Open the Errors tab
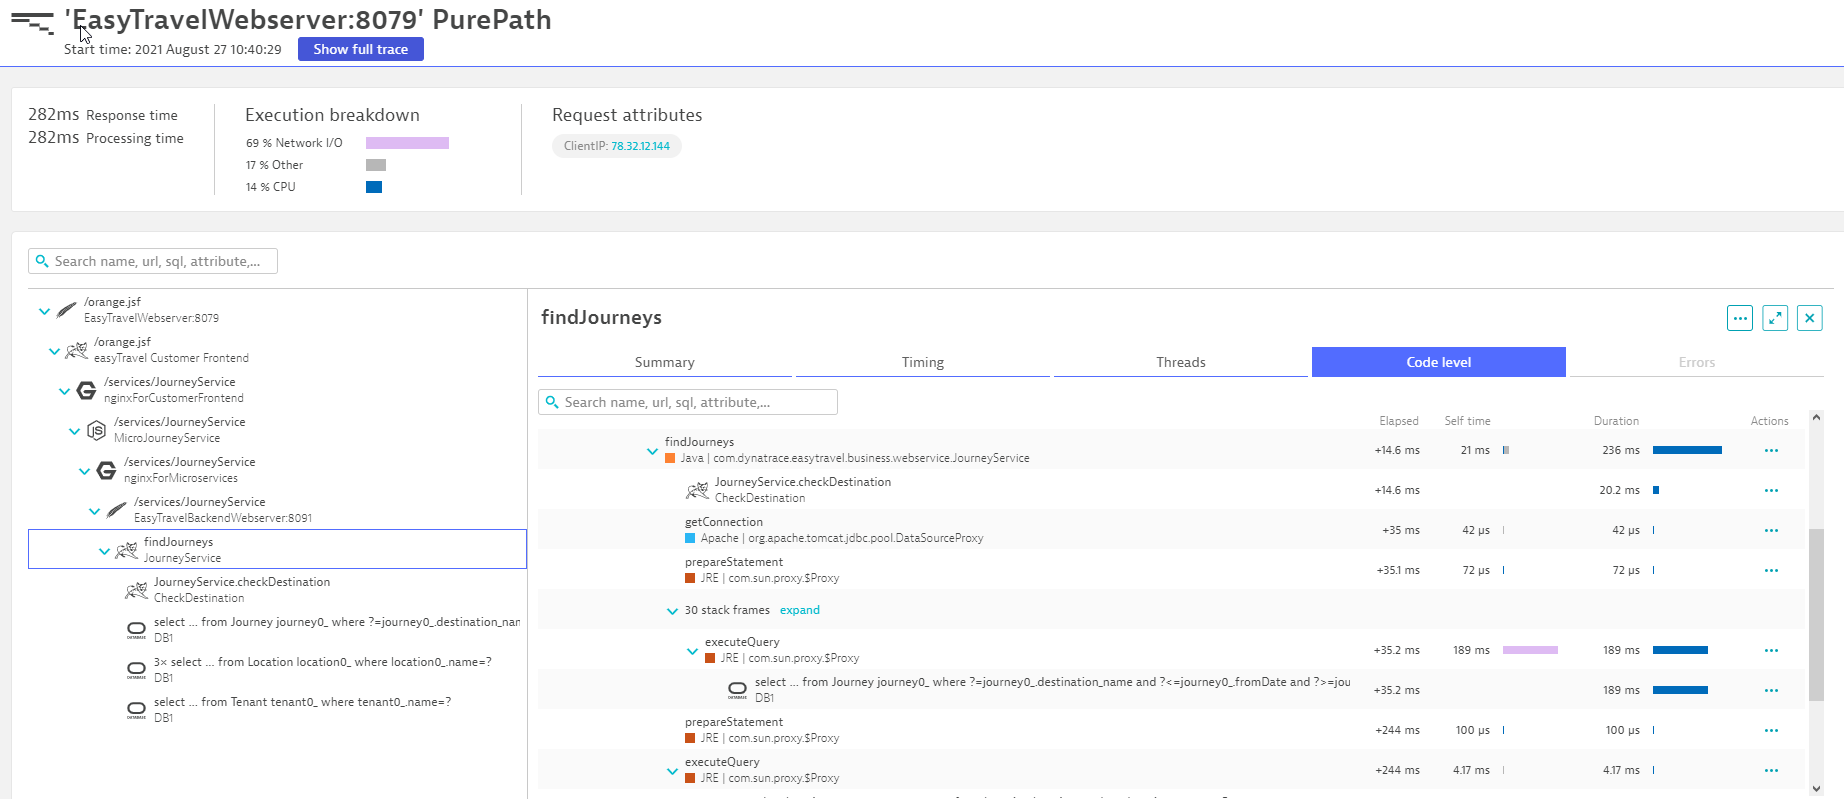Screen dimensions: 1844x799 pos(1697,362)
